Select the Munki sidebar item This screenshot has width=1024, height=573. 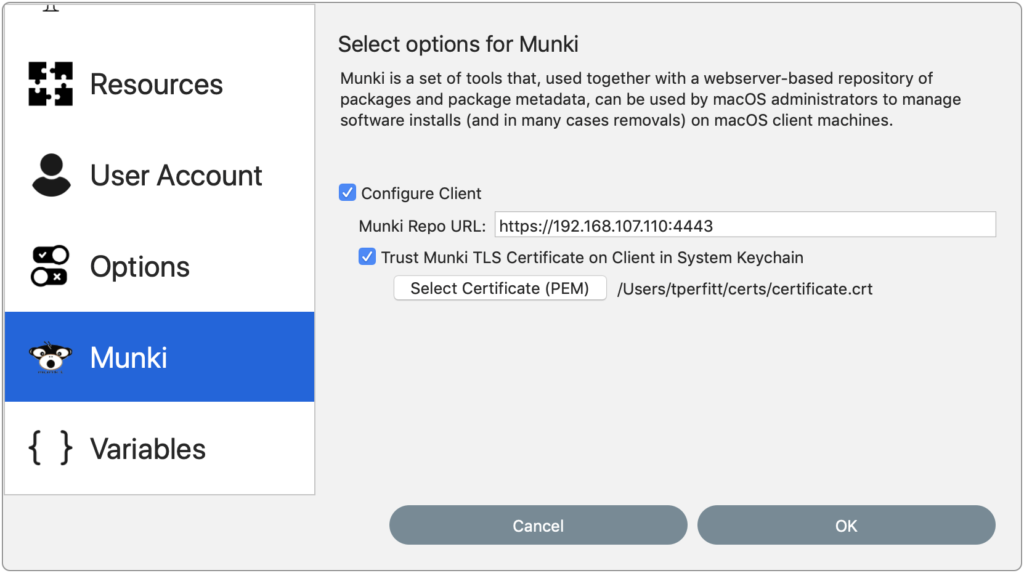click(159, 357)
